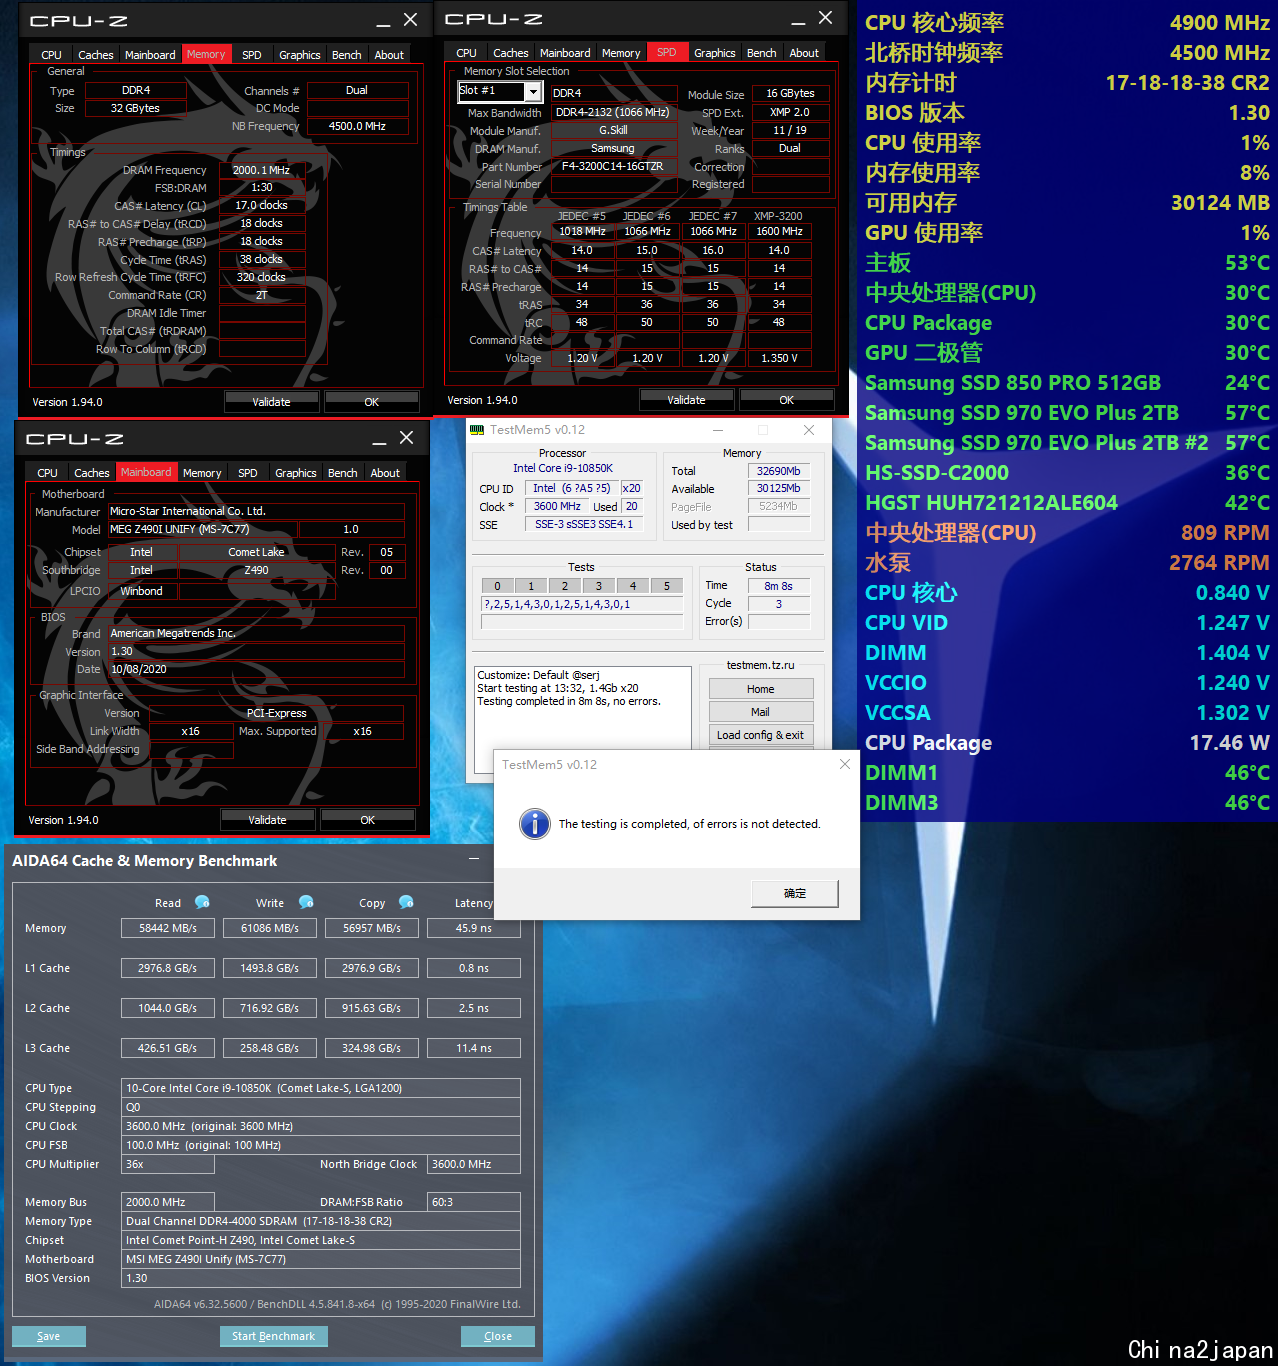Click Load config & exit in TestMem5

coord(761,735)
